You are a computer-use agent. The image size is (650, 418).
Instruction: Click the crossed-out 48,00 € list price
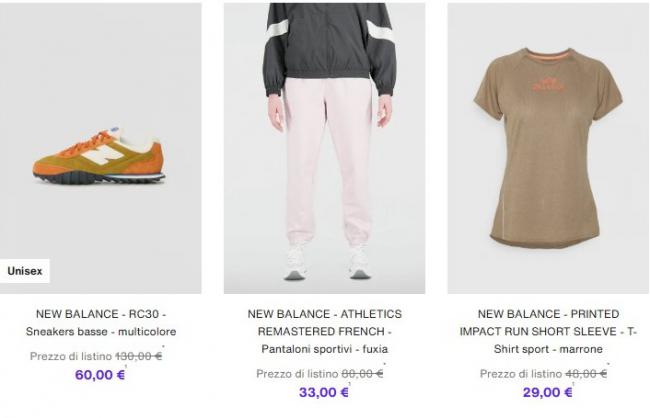click(x=586, y=373)
